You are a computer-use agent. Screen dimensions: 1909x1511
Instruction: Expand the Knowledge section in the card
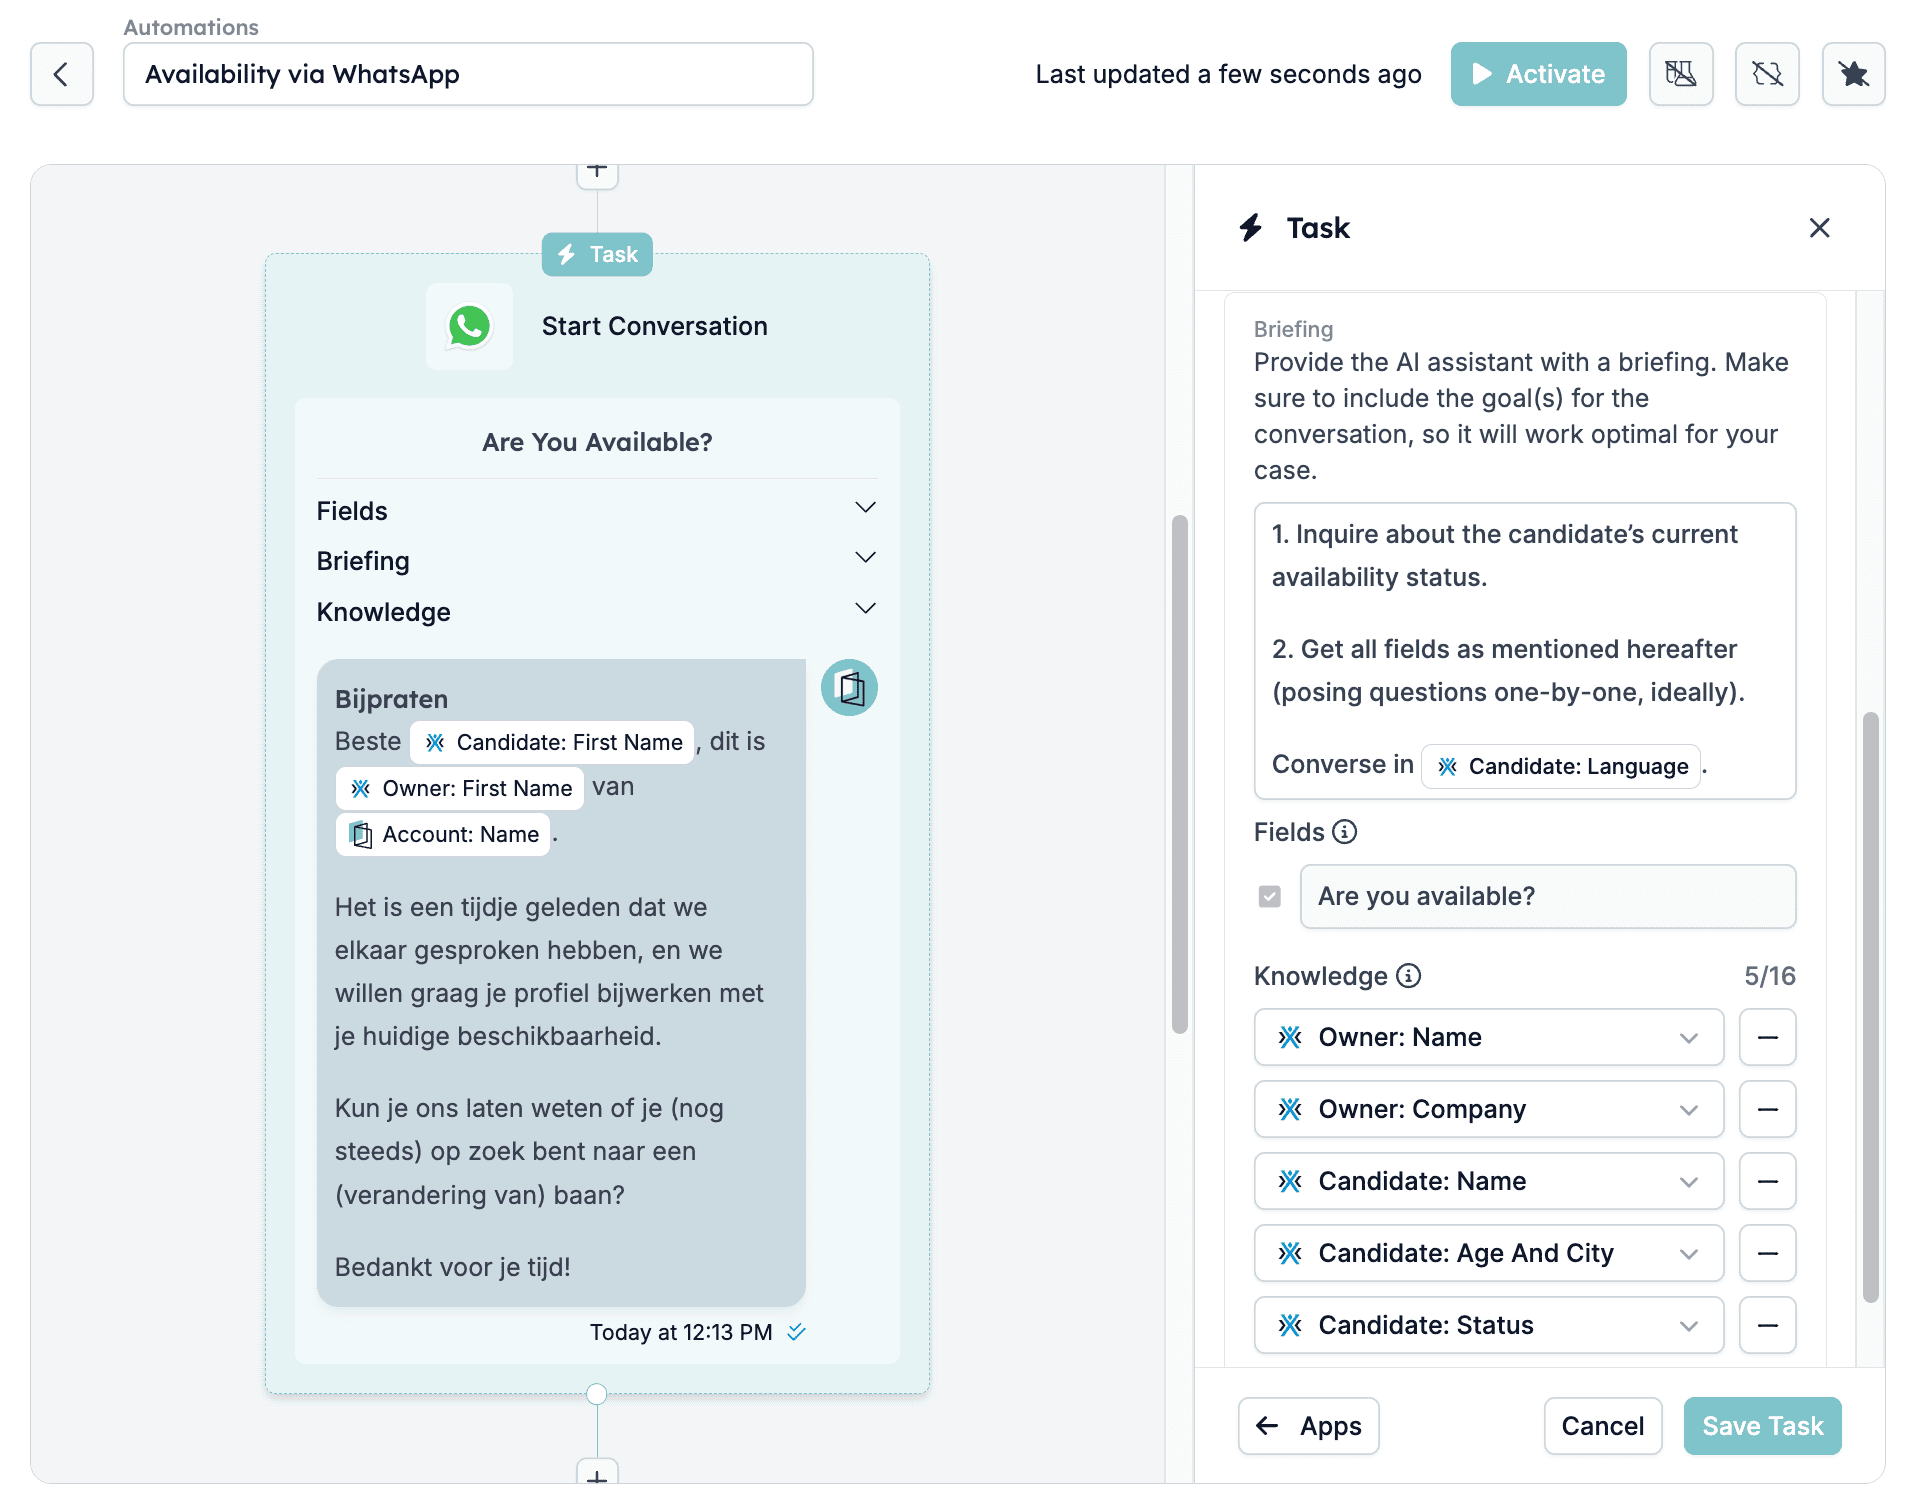click(x=597, y=611)
